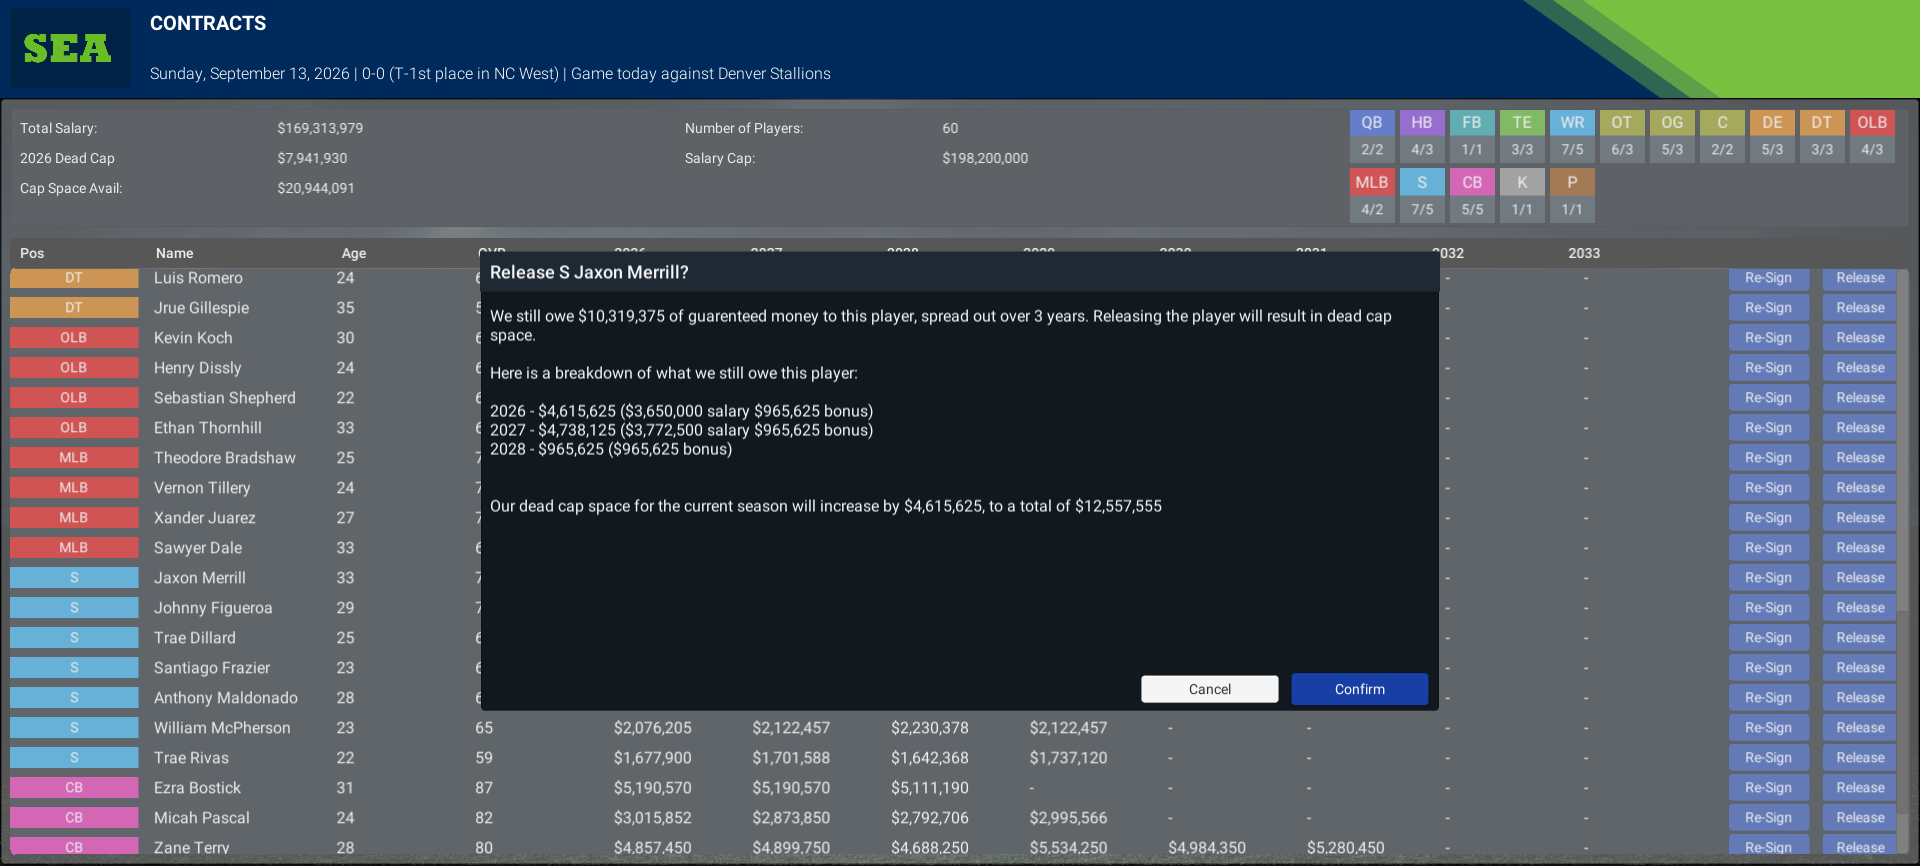Viewport: 1920px width, 866px height.
Task: Cancel the release dialog
Action: (x=1210, y=689)
